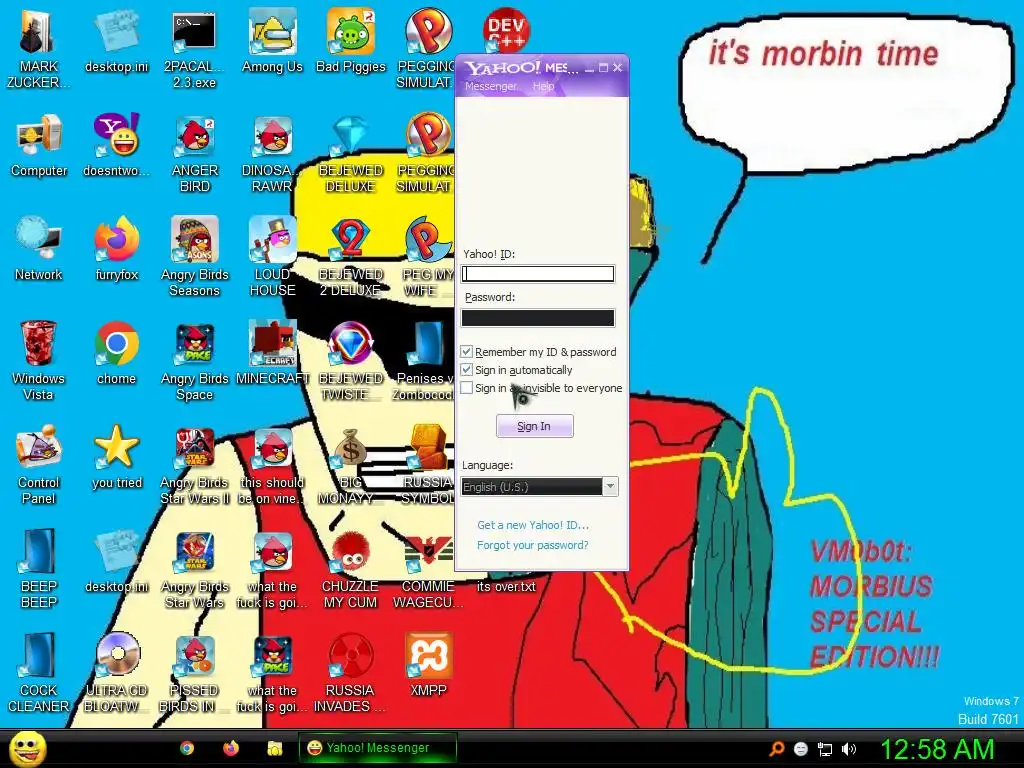Expand the Language dropdown arrow

(x=610, y=487)
